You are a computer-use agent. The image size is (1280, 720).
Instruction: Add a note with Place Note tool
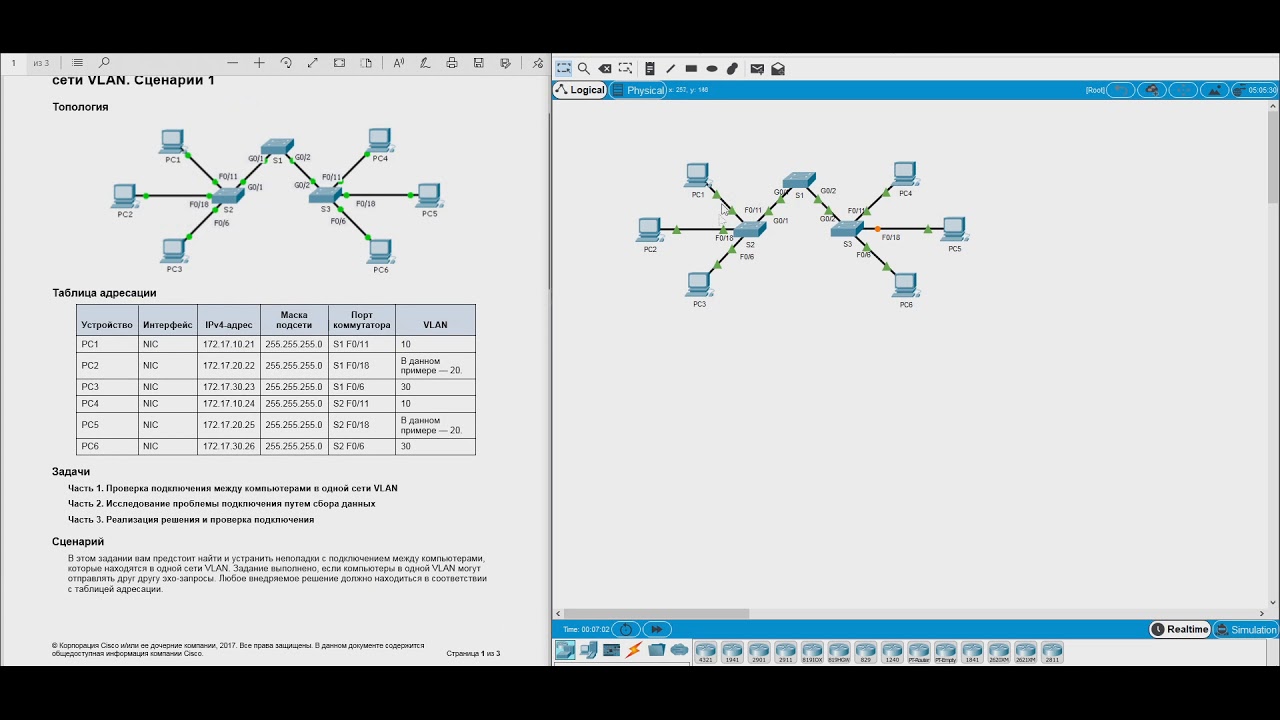coord(650,69)
